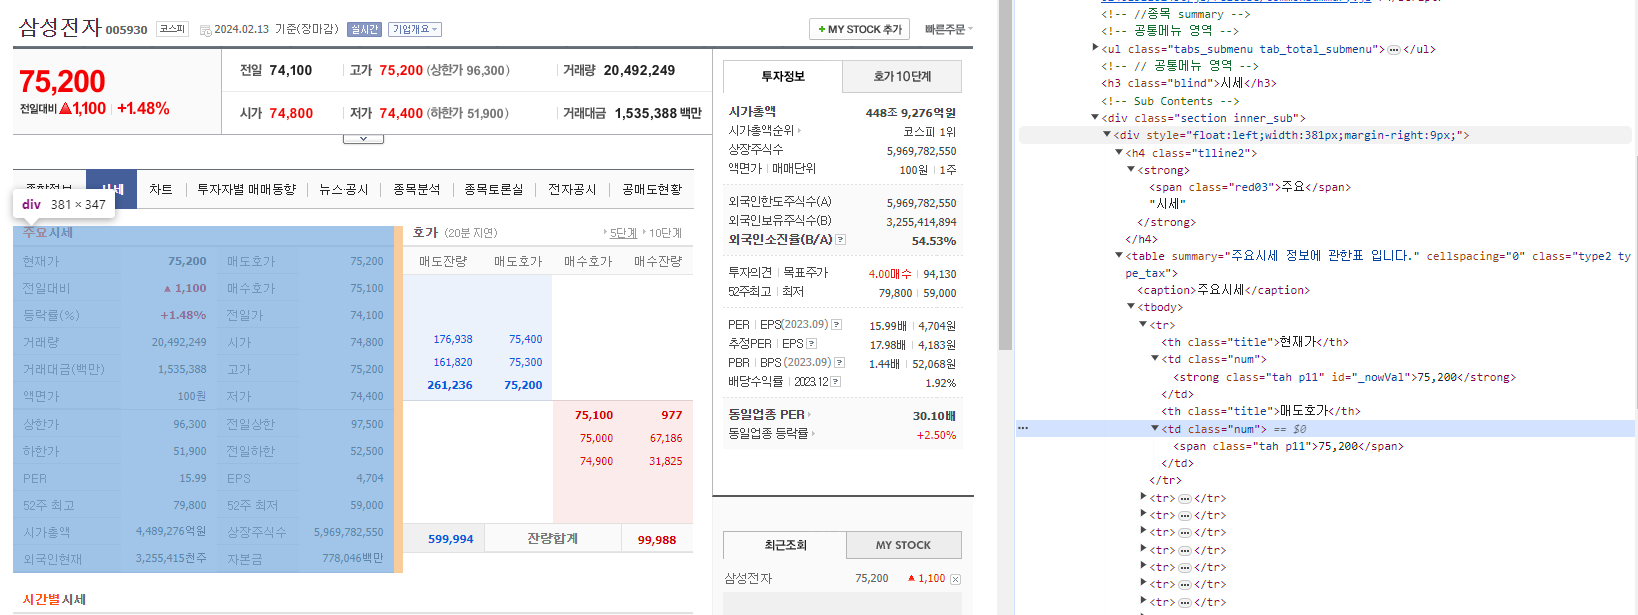Click the 시간별시세 heading
This screenshot has width=1638, height=615.
point(54,600)
